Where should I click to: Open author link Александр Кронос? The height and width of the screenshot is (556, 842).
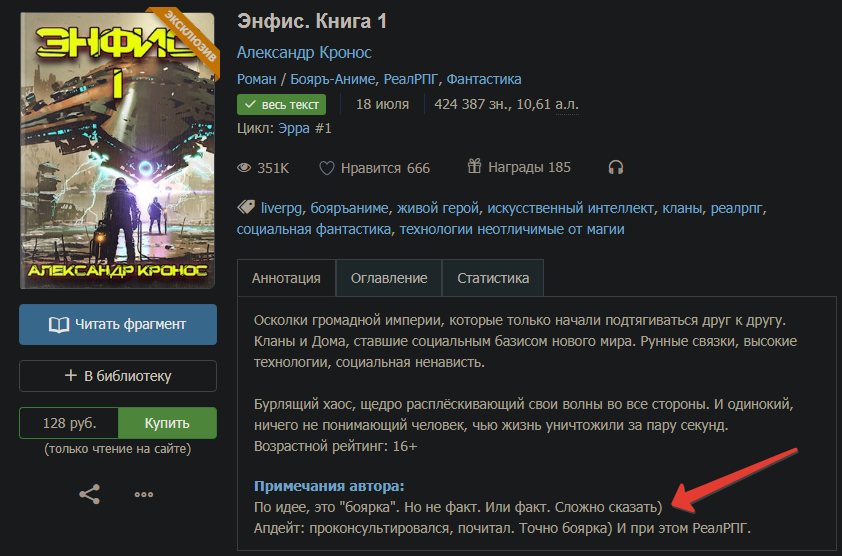click(304, 53)
